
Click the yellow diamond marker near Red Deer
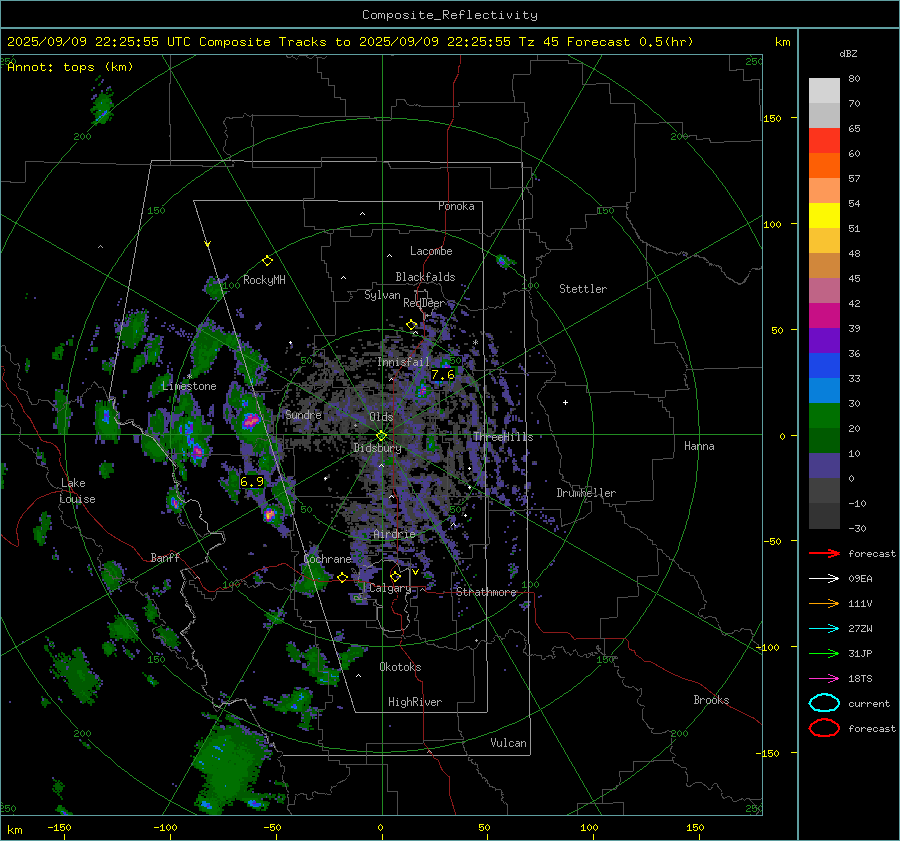tap(412, 325)
